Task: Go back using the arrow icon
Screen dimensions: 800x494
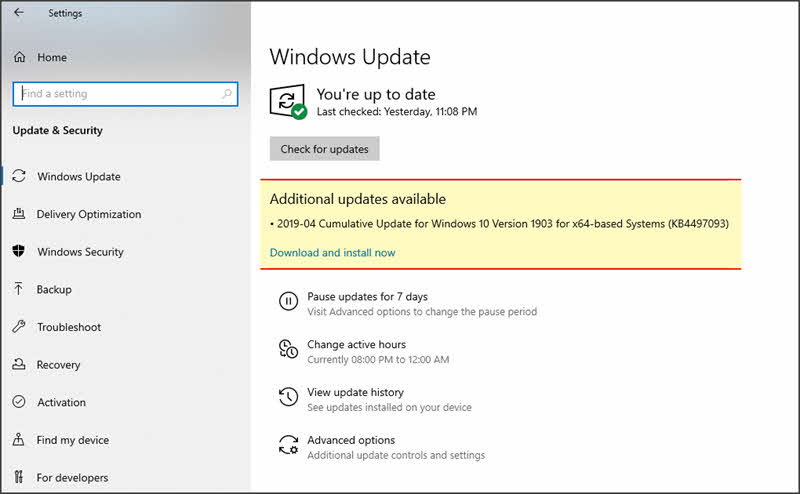Action: [x=19, y=12]
